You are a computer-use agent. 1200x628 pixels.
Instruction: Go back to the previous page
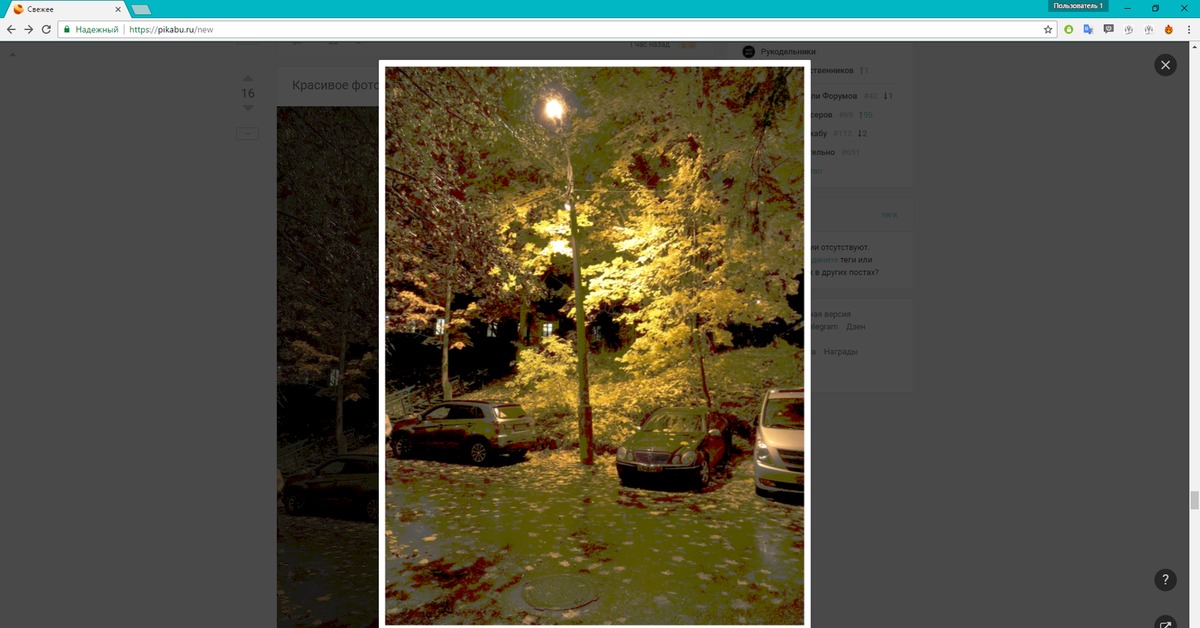[x=11, y=30]
